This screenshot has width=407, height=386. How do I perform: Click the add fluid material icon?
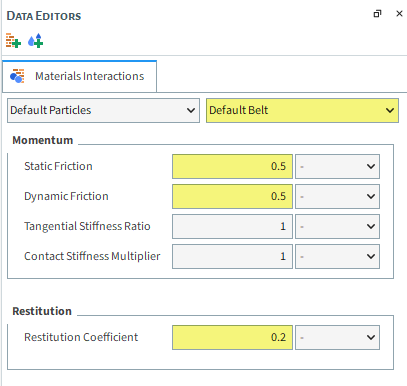tap(36, 41)
